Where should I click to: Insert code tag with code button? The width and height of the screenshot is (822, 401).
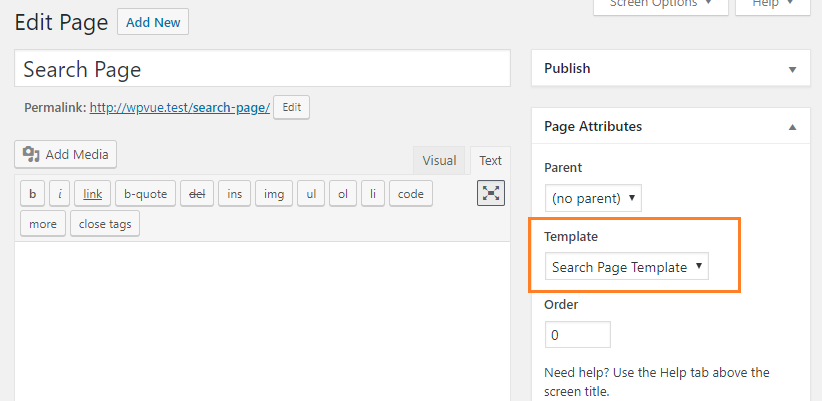coord(410,194)
